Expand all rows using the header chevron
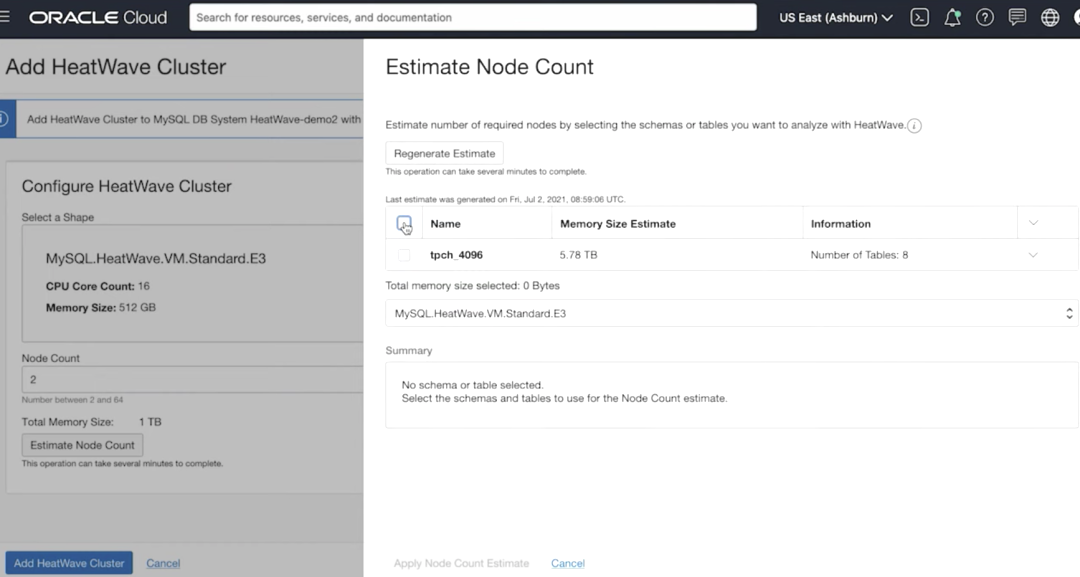Screen dimensions: 1080x577 click(1033, 223)
